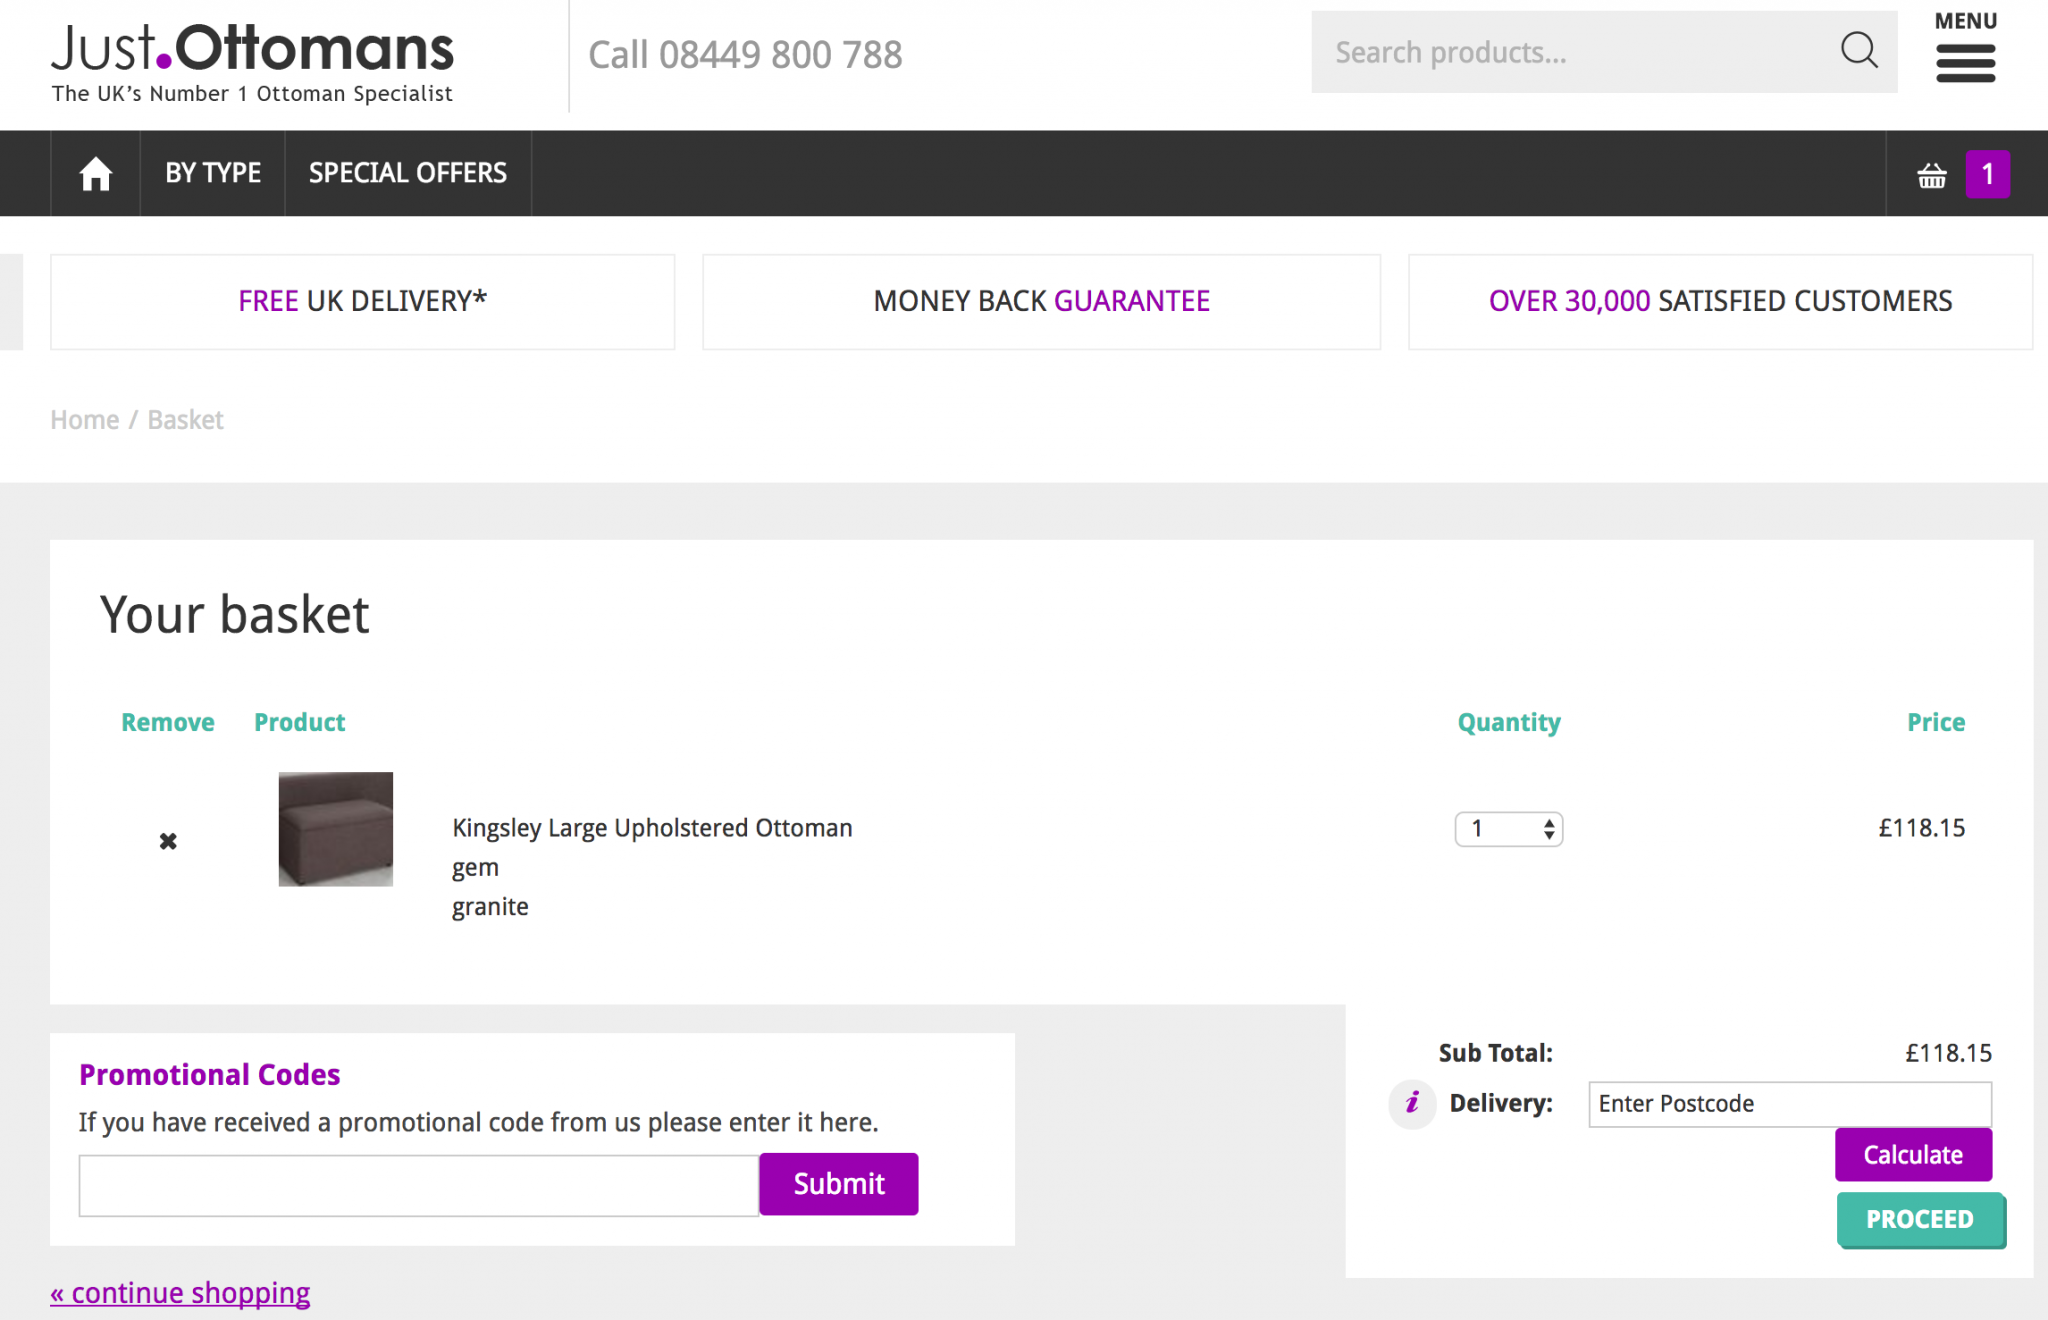2048x1320 pixels.
Task: Follow the continue shopping link
Action: (x=181, y=1293)
